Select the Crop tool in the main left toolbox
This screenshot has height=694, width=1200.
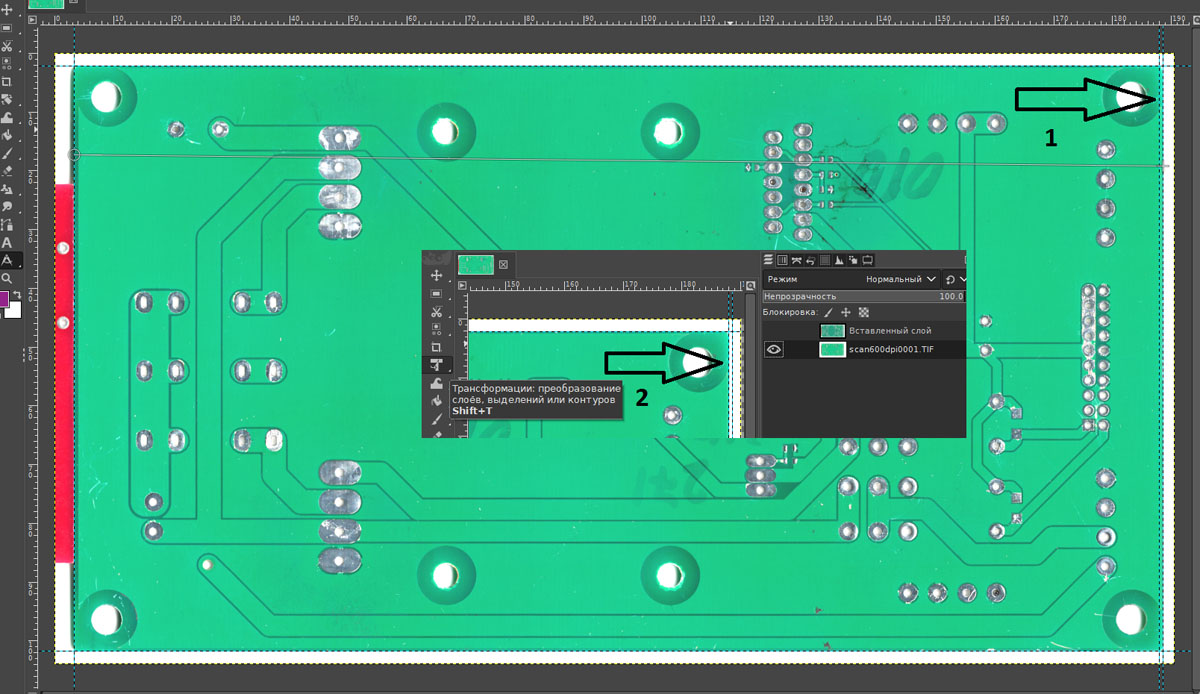pos(6,81)
